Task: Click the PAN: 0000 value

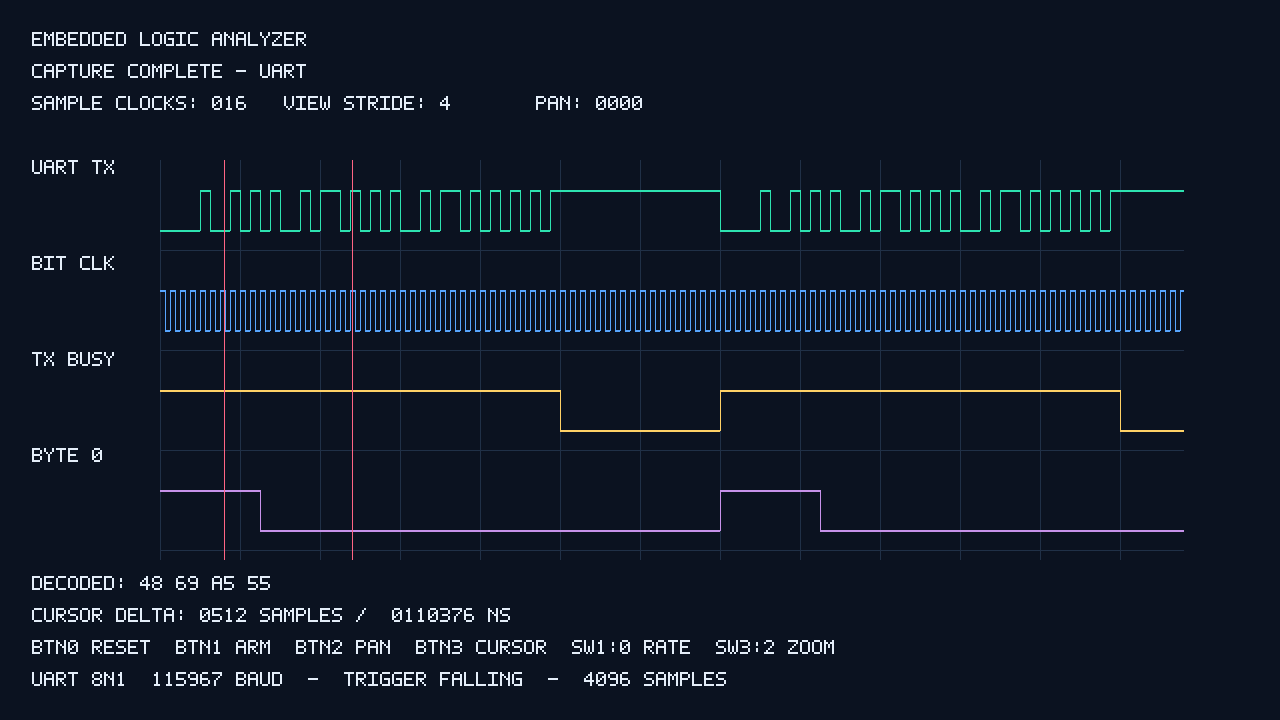Action: coord(589,104)
